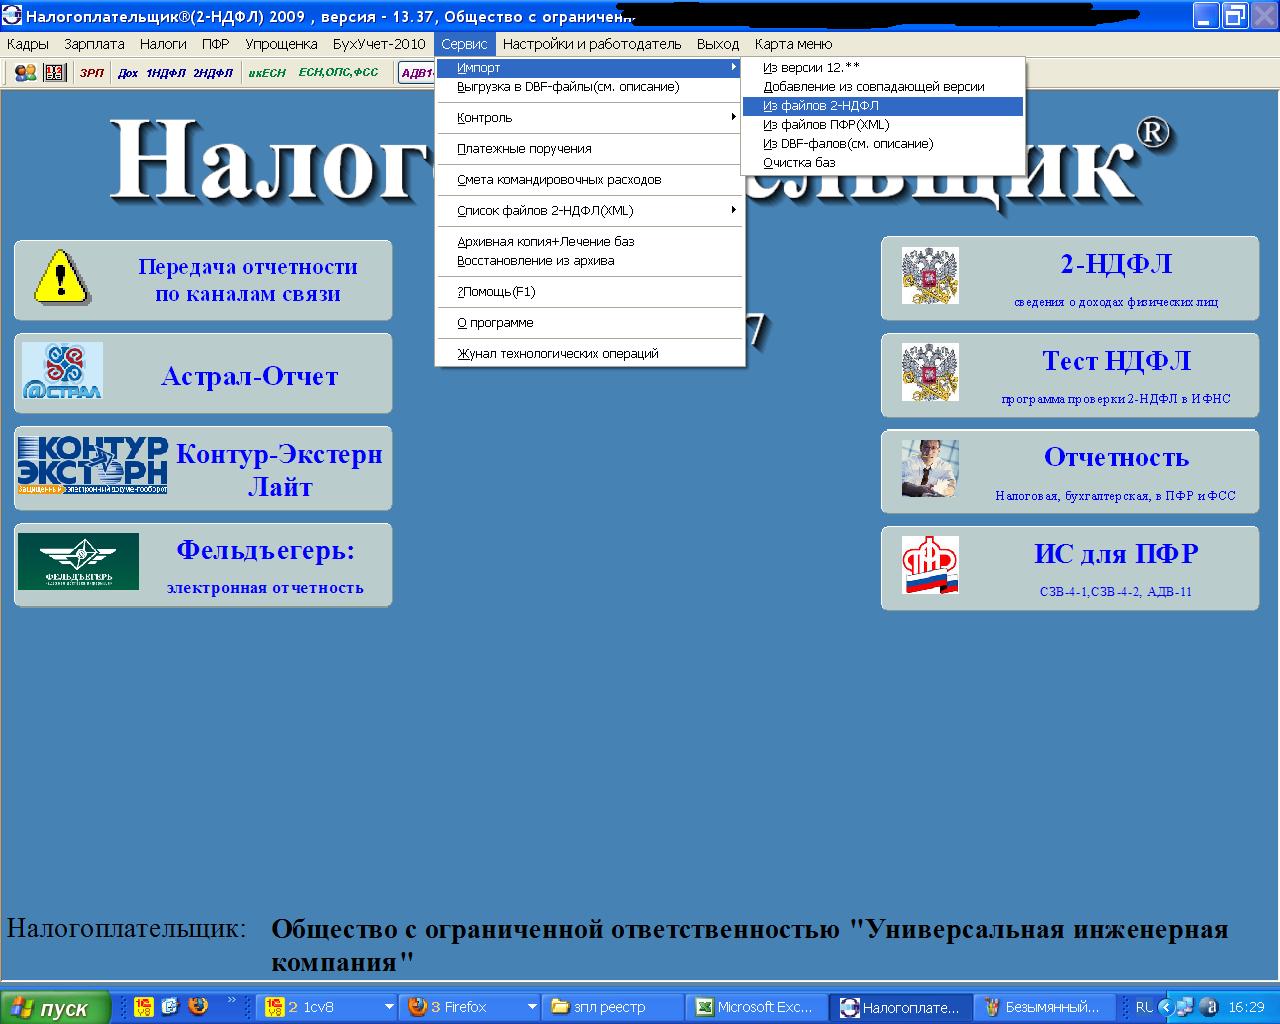
Task: Open the calendar grid toolbar icon
Action: click(54, 73)
